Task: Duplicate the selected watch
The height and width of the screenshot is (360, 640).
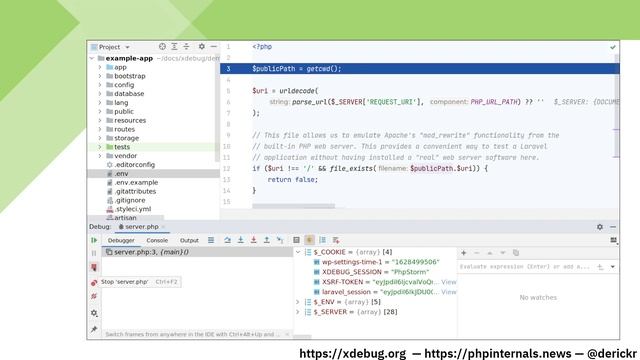Action: point(516,253)
